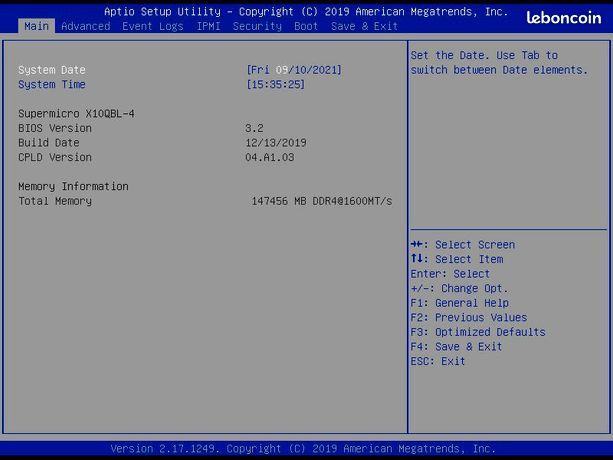Image resolution: width=613 pixels, height=460 pixels.
Task: Click the leboncoin logo watermark
Action: [x=563, y=18]
